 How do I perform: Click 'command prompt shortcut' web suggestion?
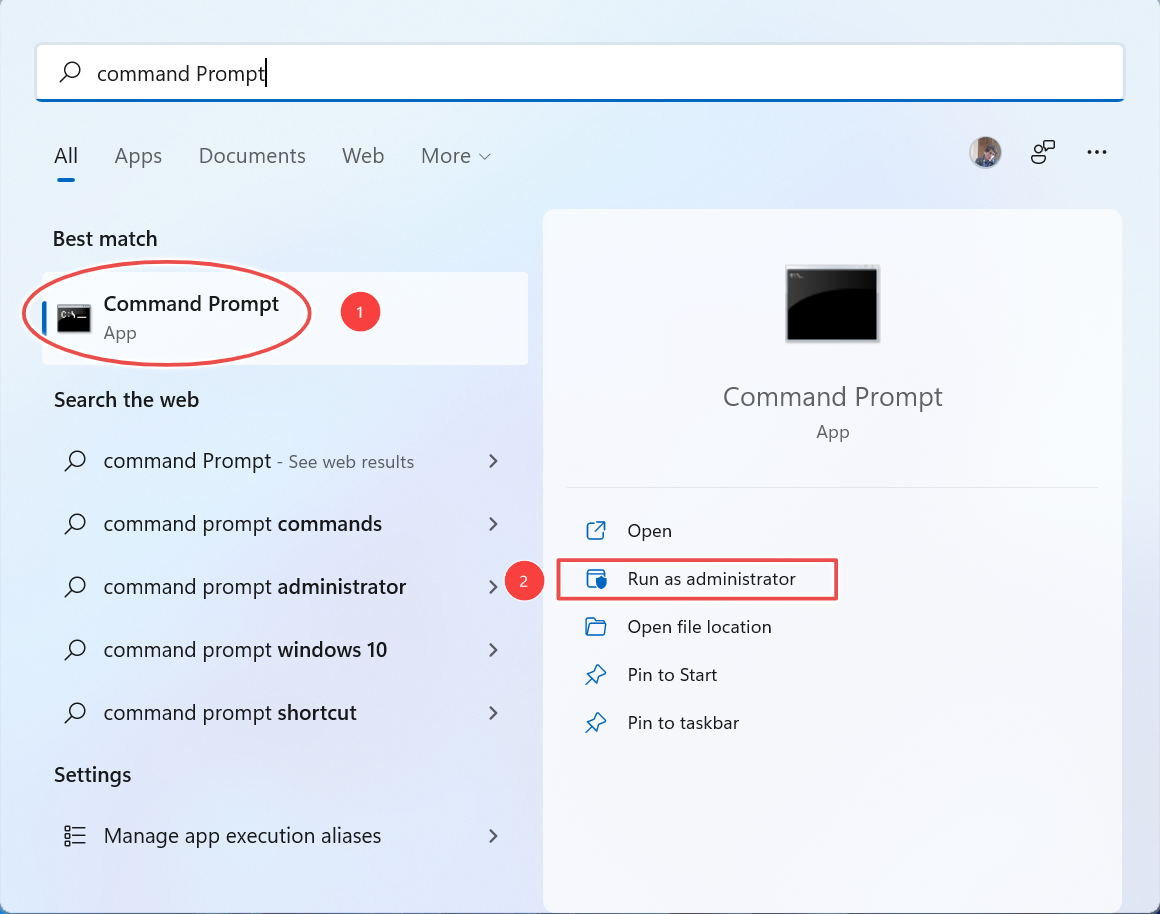coord(230,713)
